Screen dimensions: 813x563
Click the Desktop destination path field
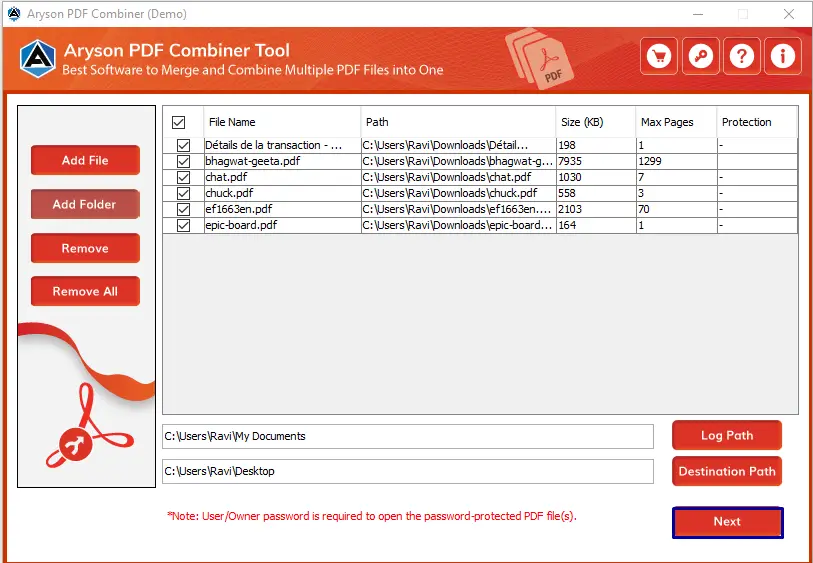(x=407, y=471)
